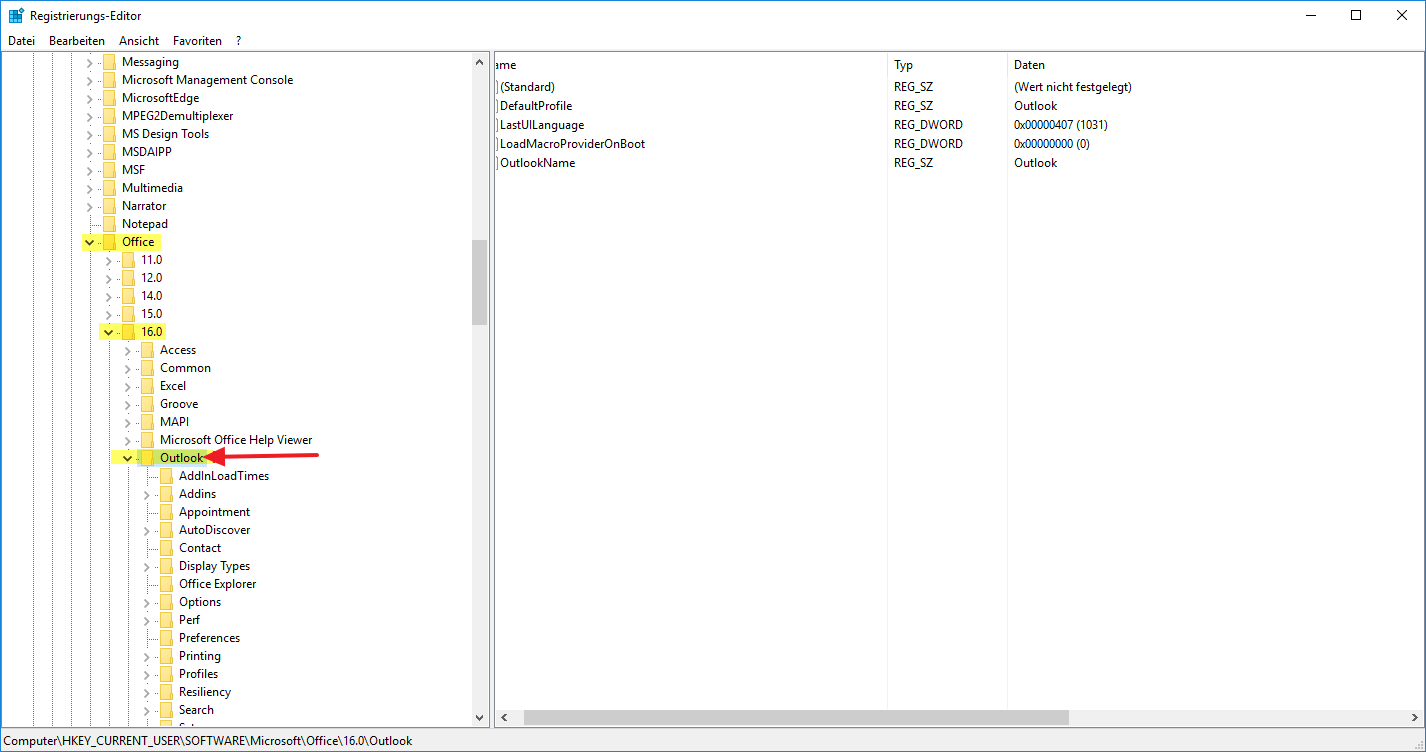Click the Notepad folder icon
1426x752 pixels.
point(109,224)
